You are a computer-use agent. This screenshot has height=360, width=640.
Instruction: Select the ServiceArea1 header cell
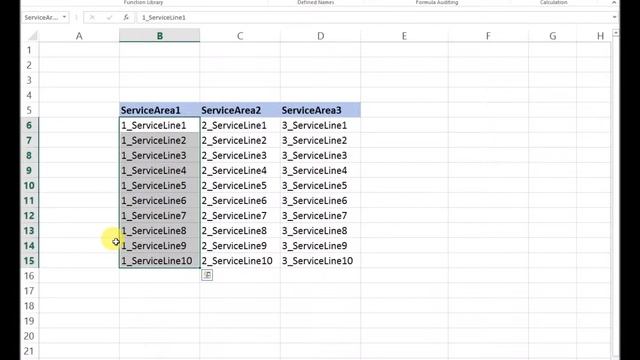pyautogui.click(x=160, y=110)
